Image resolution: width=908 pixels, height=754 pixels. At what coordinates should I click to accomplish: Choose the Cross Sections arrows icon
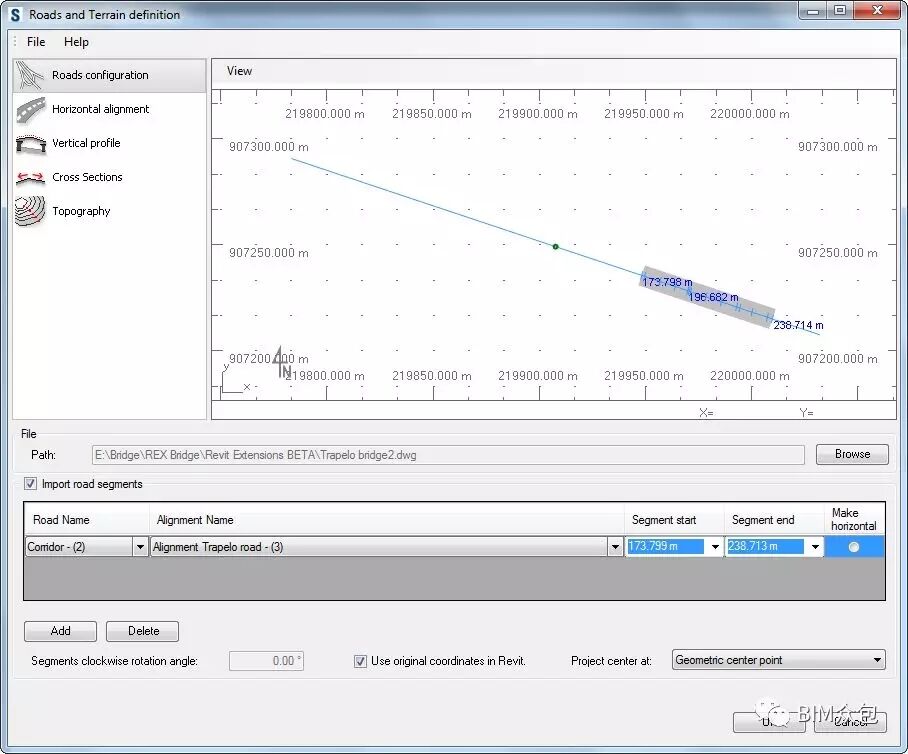(31, 178)
